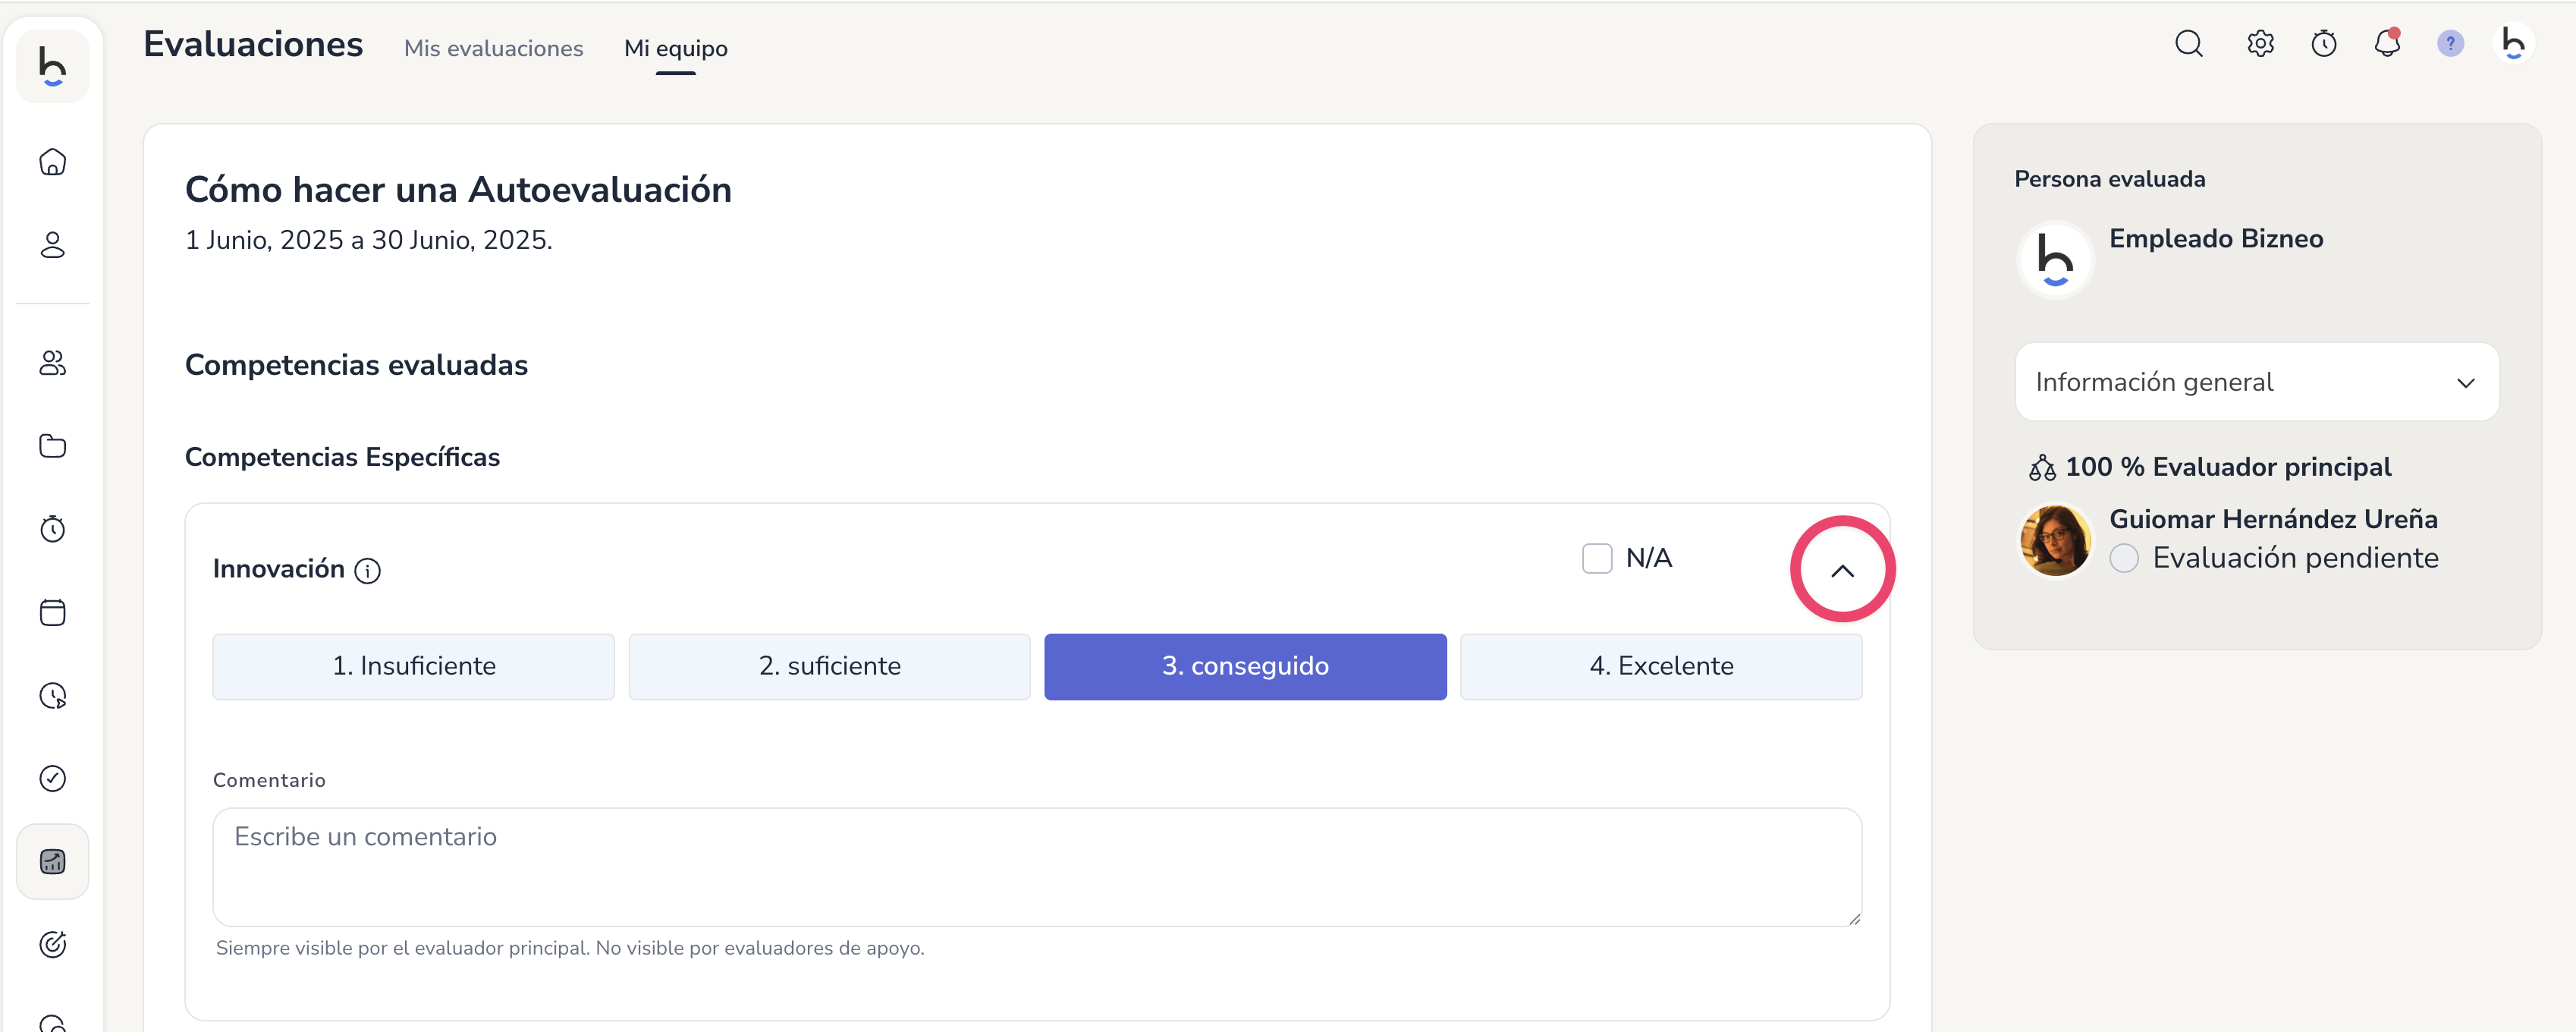Select rating 3. conseguido

[1245, 666]
